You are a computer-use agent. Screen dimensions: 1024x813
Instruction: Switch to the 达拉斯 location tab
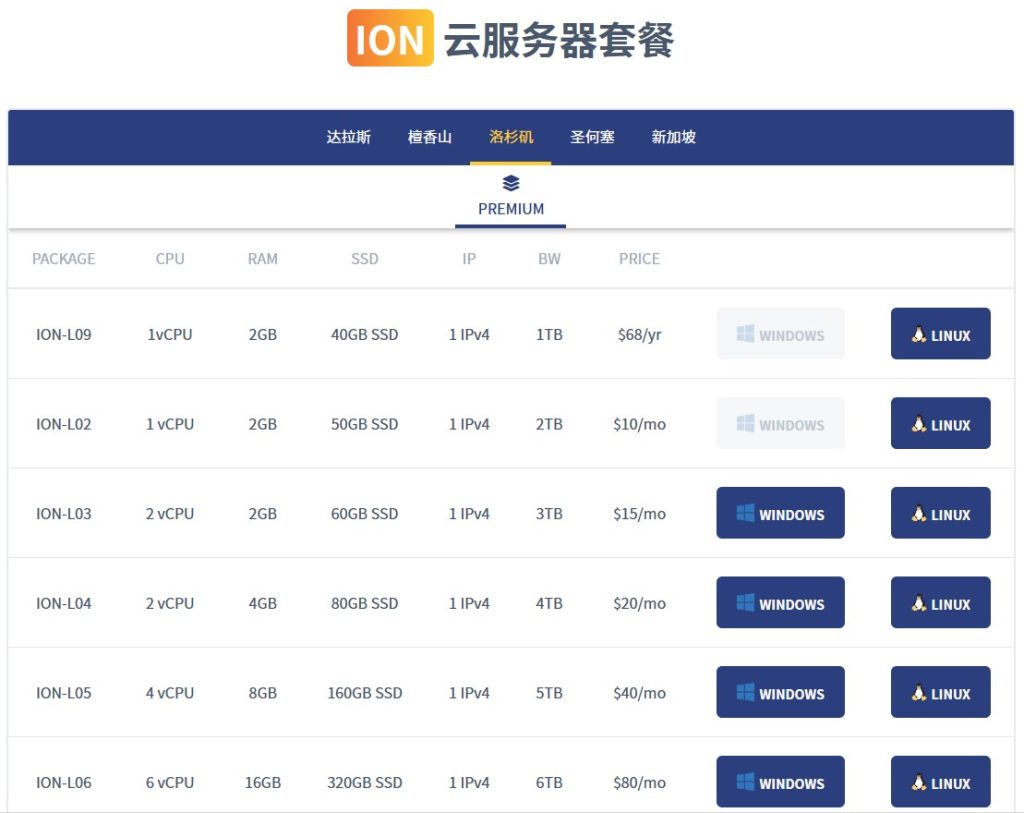coord(348,137)
